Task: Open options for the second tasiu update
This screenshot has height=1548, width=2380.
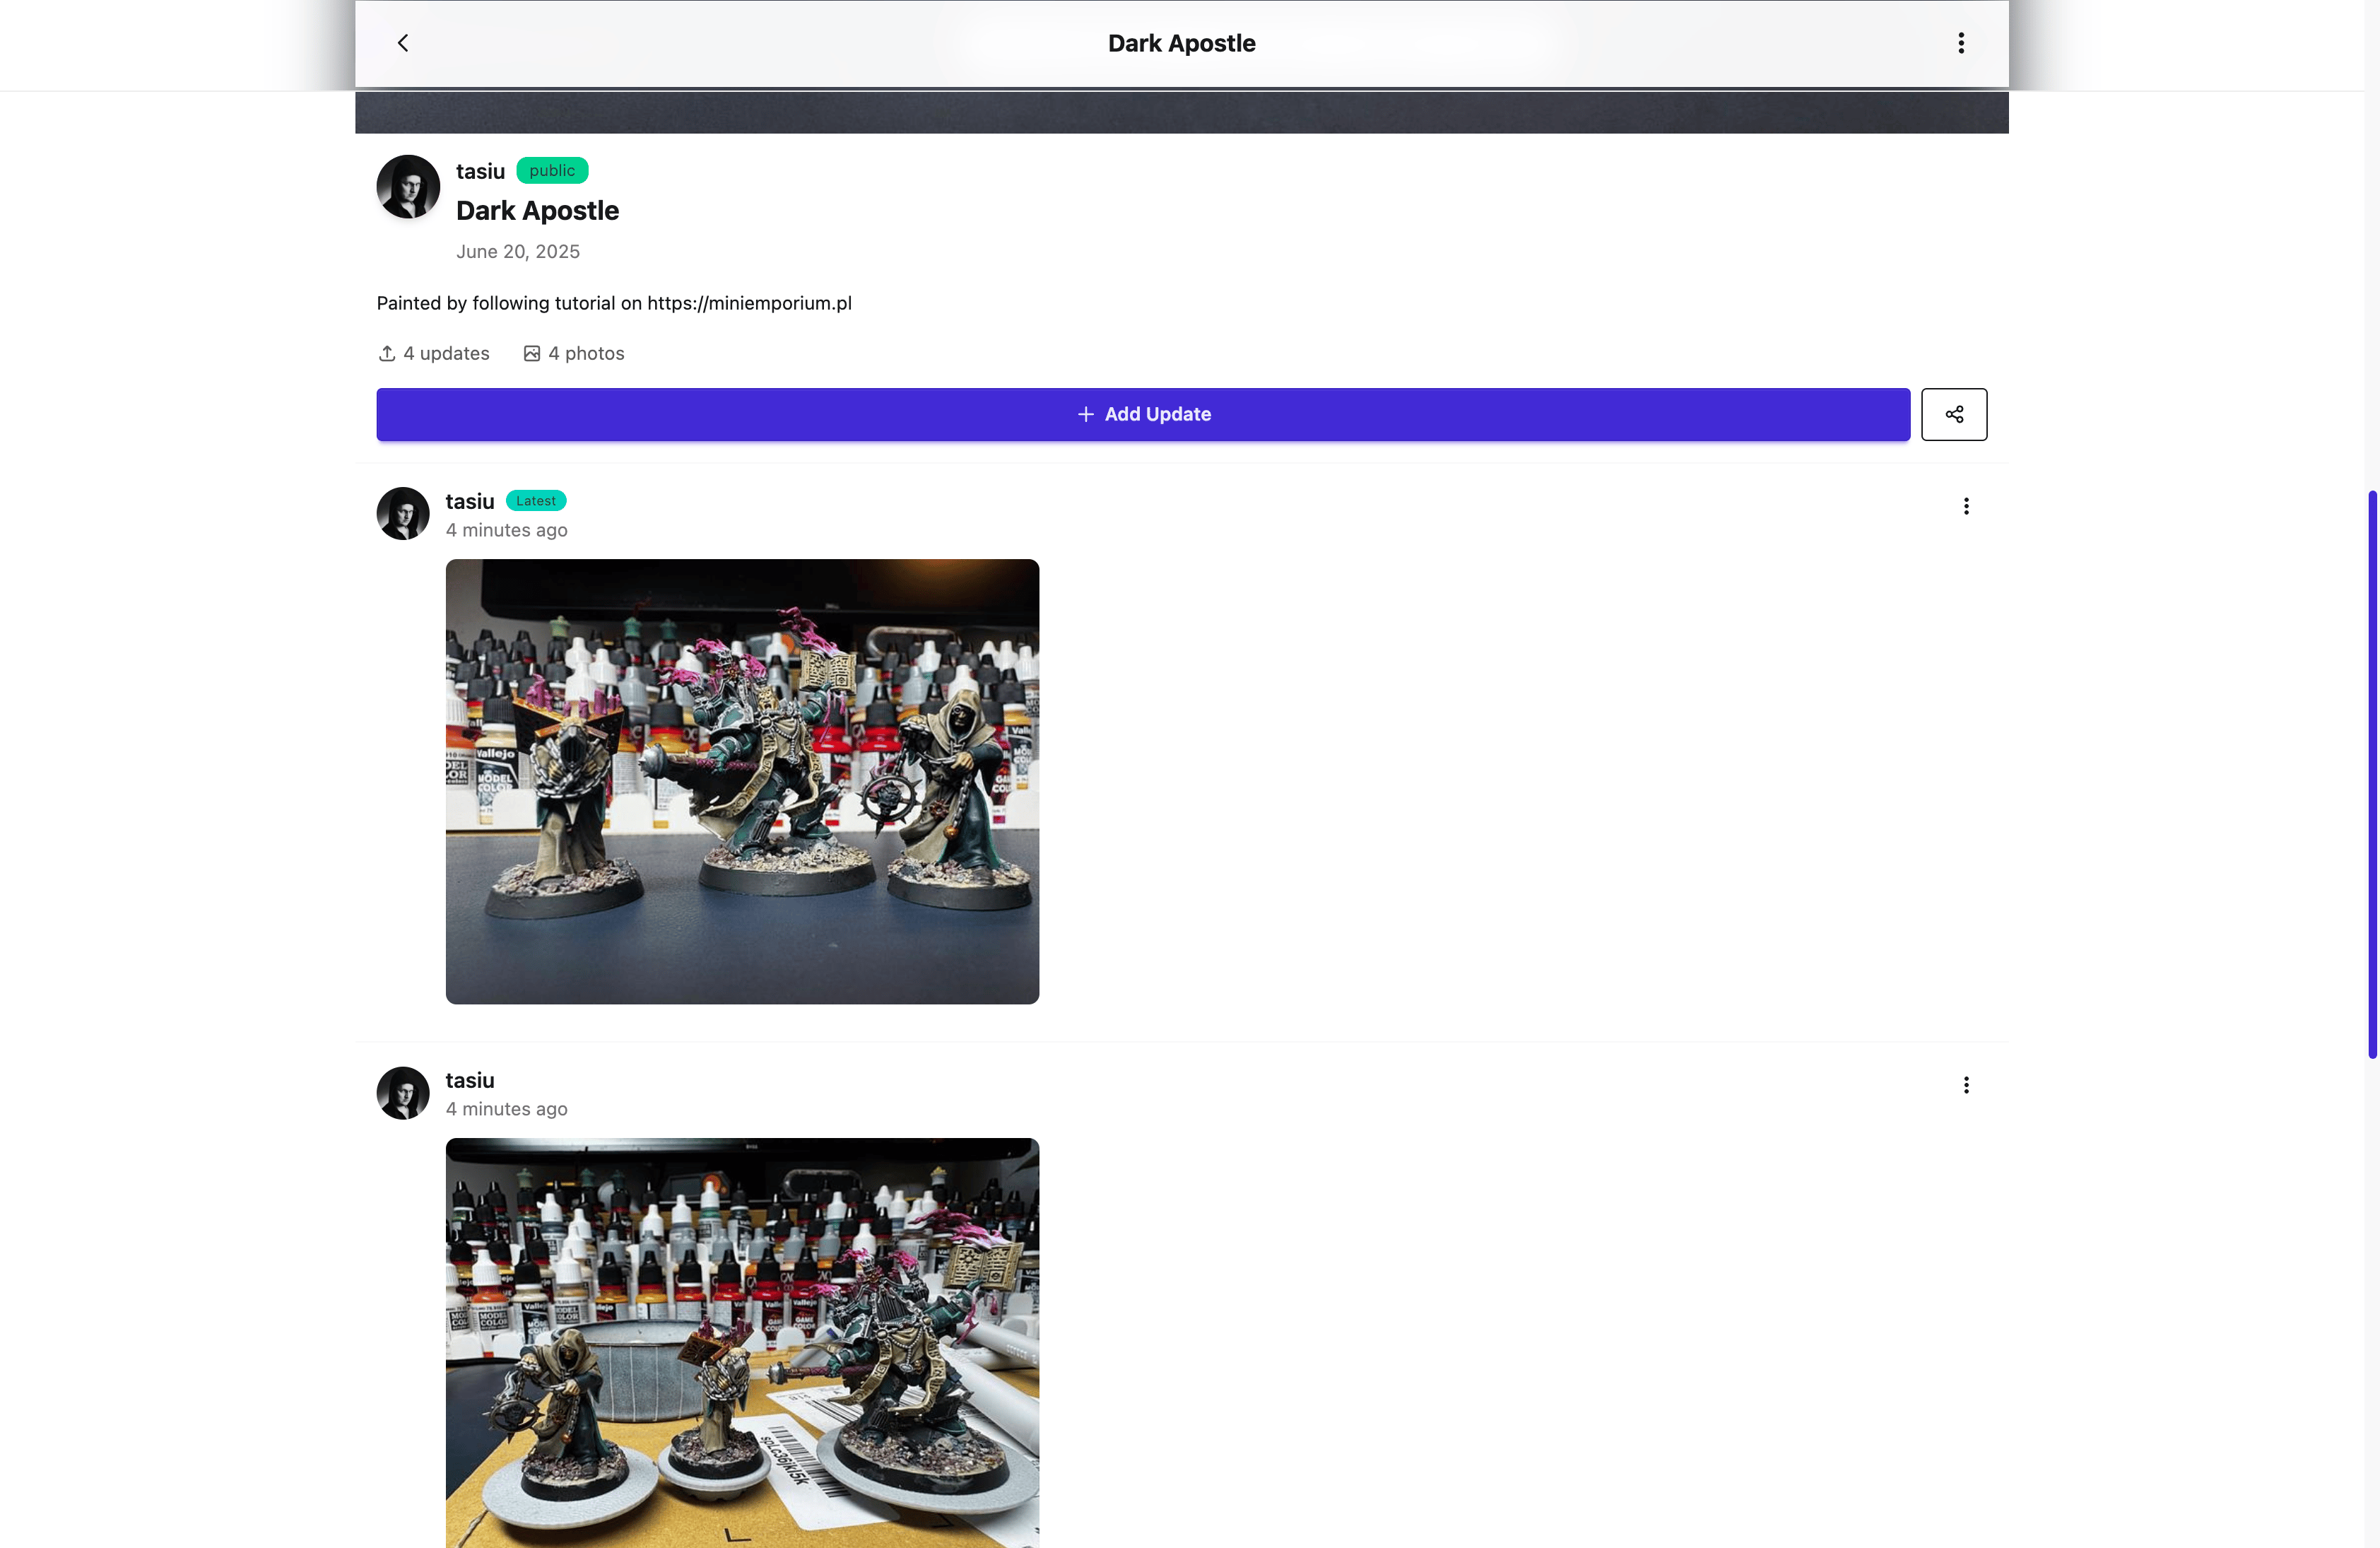Action: (x=1965, y=1085)
